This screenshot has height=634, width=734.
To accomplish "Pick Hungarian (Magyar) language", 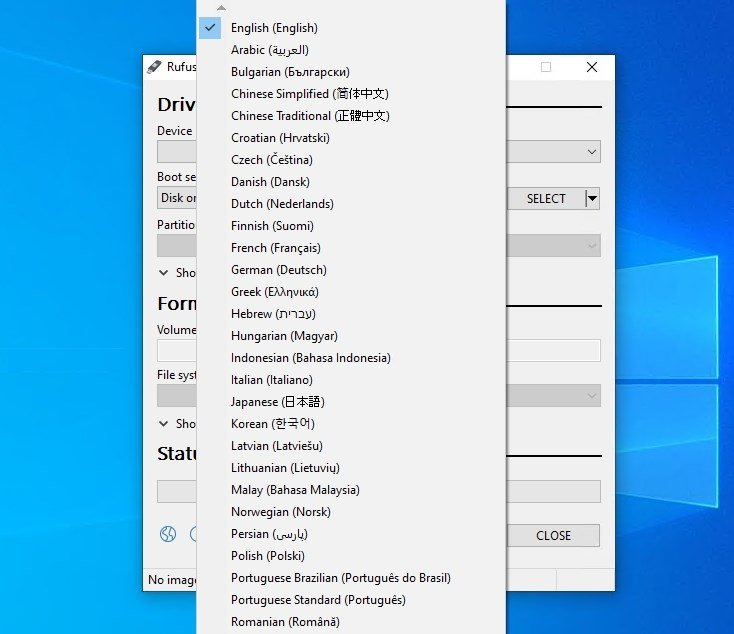I will click(x=351, y=336).
